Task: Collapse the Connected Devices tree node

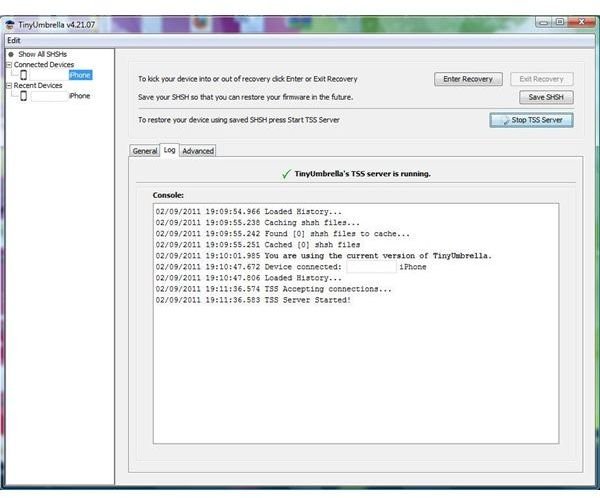Action: [9, 65]
